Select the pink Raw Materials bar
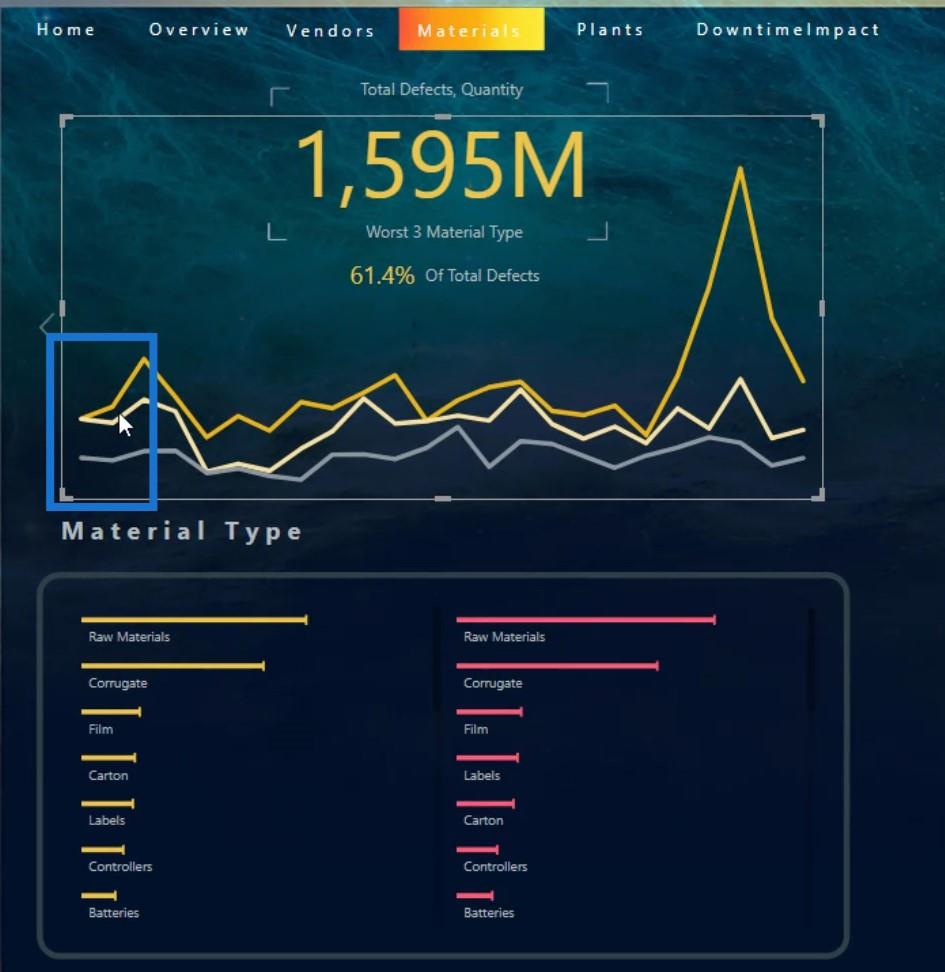945x972 pixels. click(586, 619)
